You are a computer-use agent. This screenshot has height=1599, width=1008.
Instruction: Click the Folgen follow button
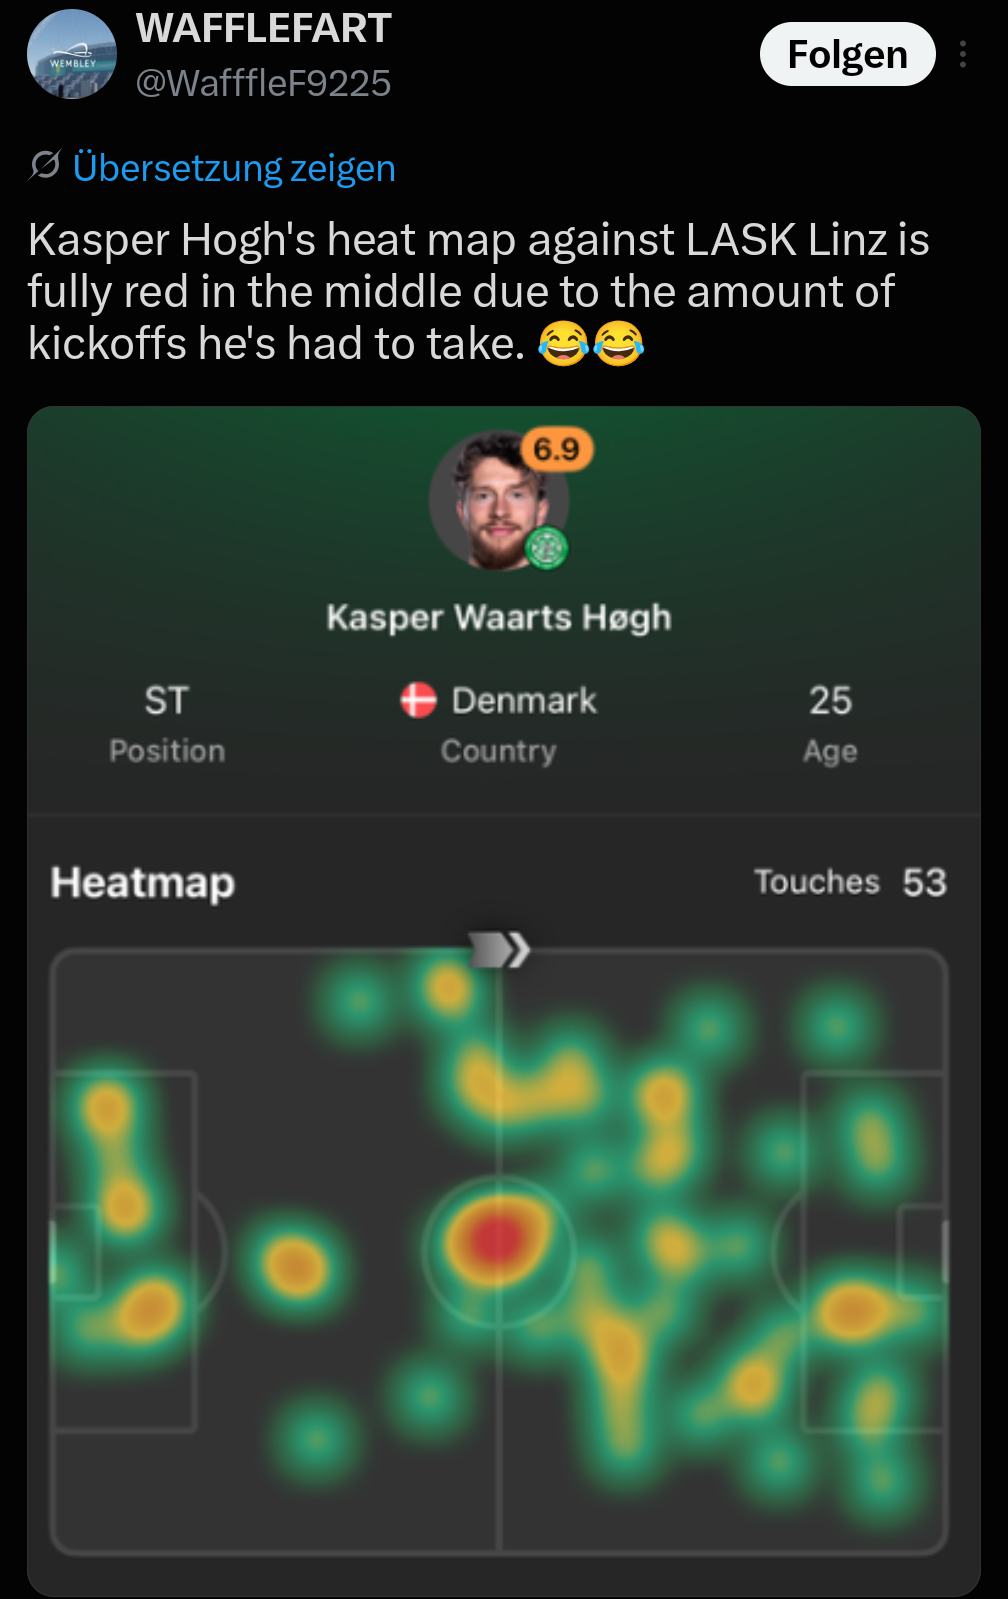click(x=847, y=54)
